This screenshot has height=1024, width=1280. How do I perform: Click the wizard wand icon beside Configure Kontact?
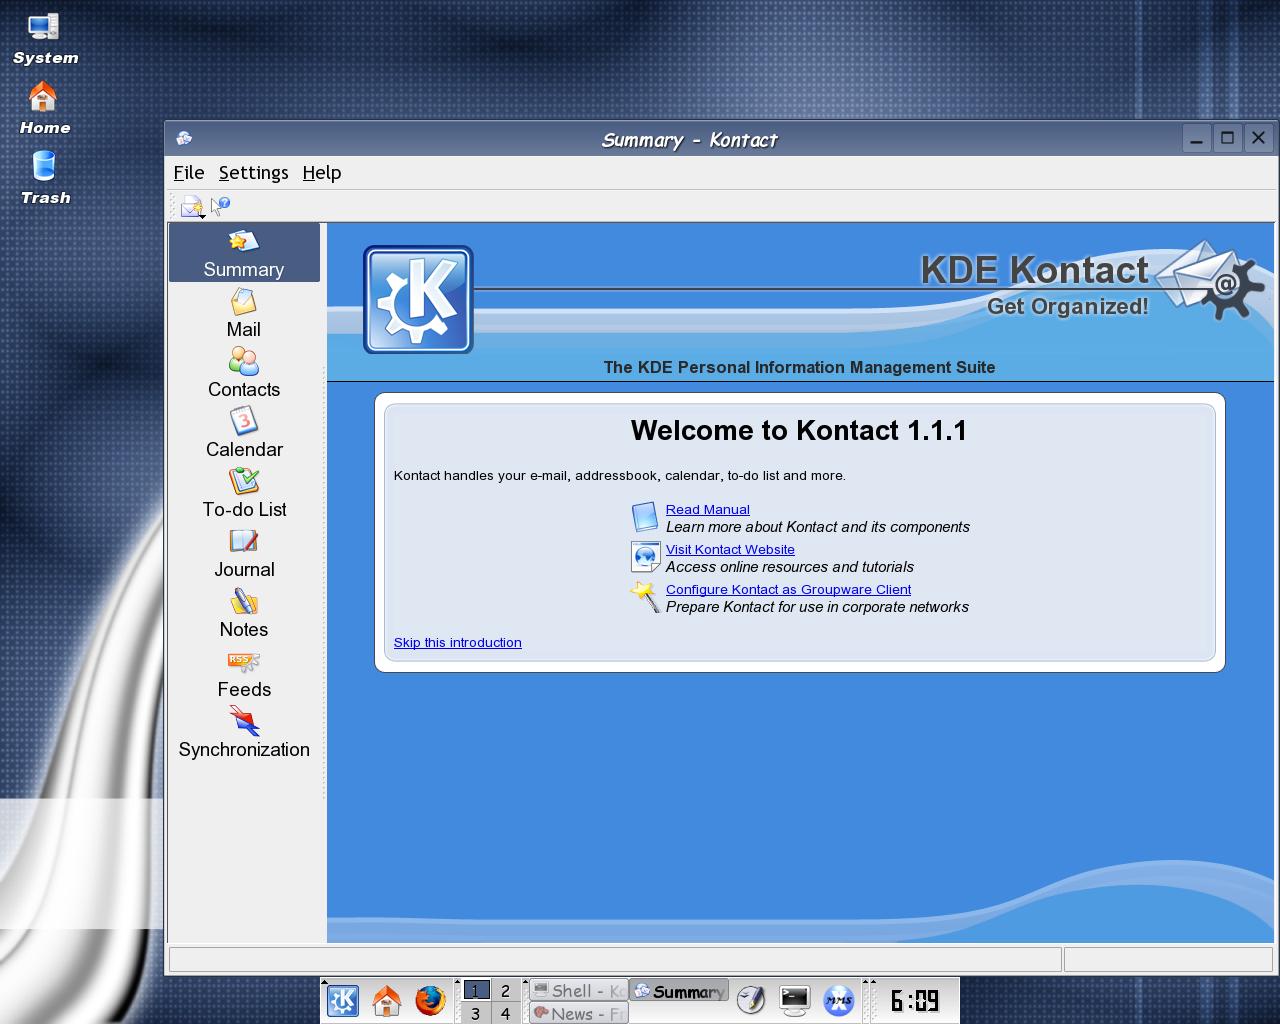coord(645,596)
